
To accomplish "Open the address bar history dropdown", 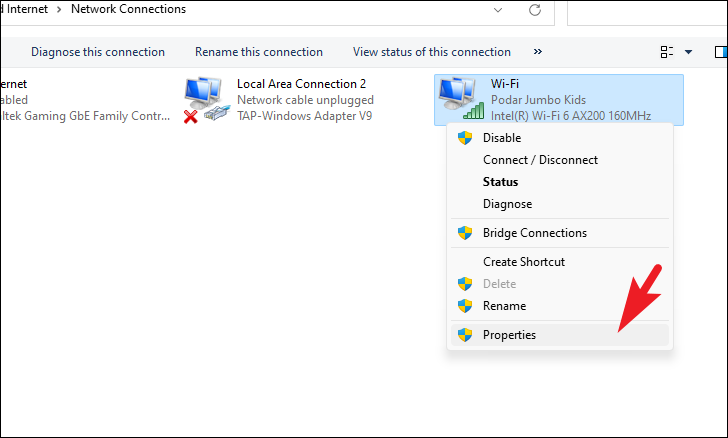I will 498,10.
